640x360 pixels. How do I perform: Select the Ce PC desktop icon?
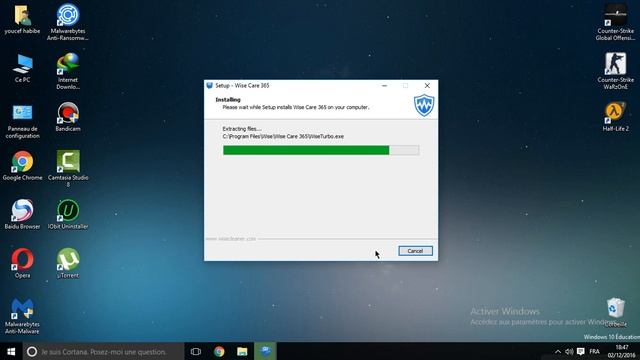tap(22, 68)
